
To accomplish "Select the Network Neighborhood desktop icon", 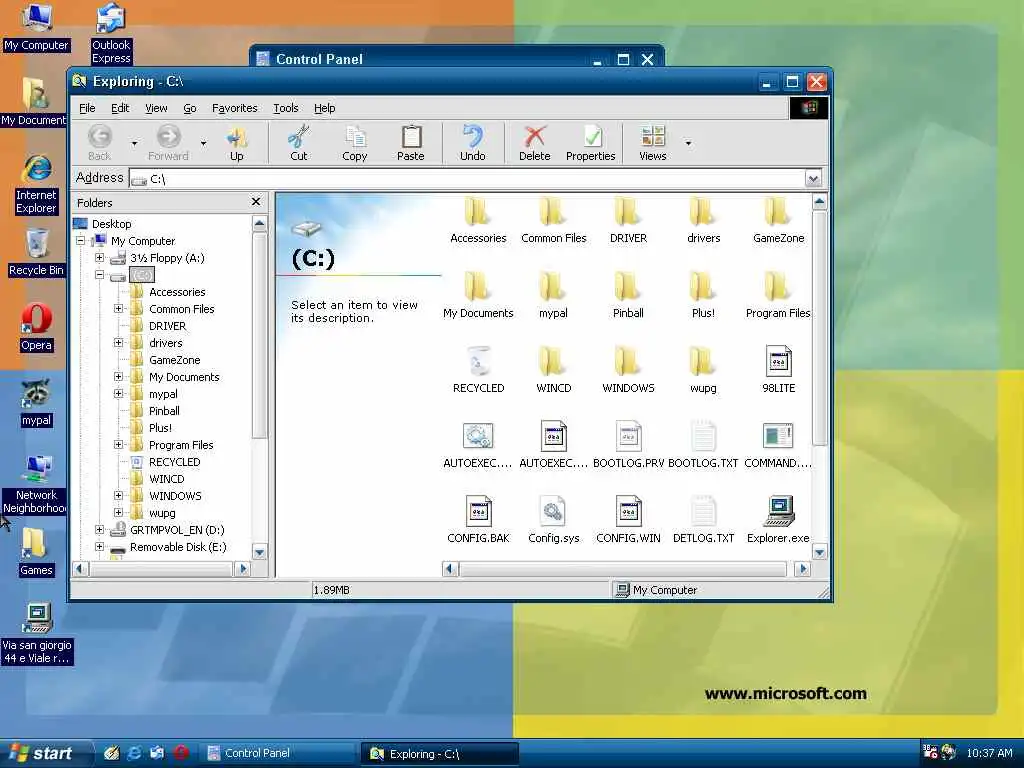I will pos(36,485).
